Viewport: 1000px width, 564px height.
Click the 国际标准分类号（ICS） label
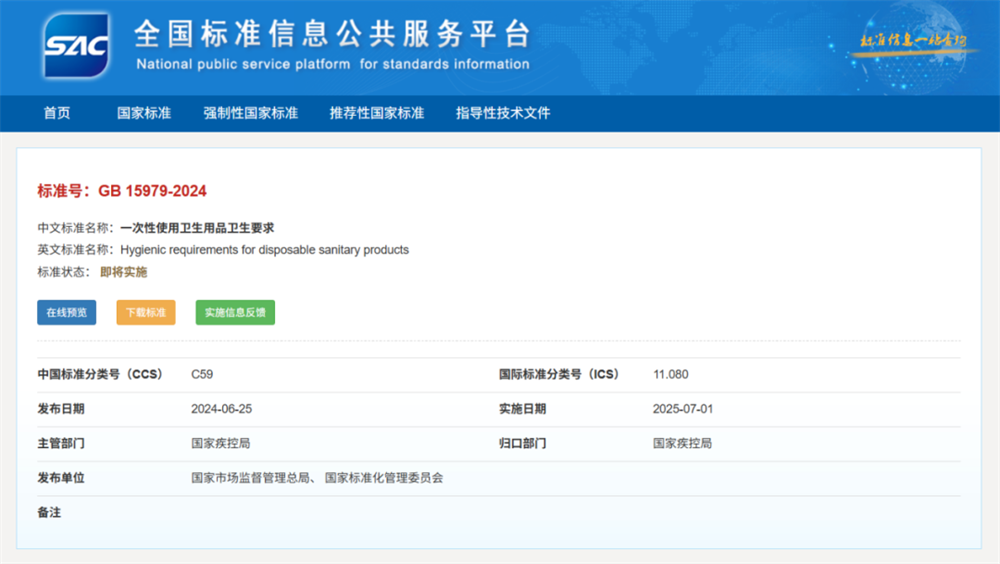pyautogui.click(x=559, y=375)
